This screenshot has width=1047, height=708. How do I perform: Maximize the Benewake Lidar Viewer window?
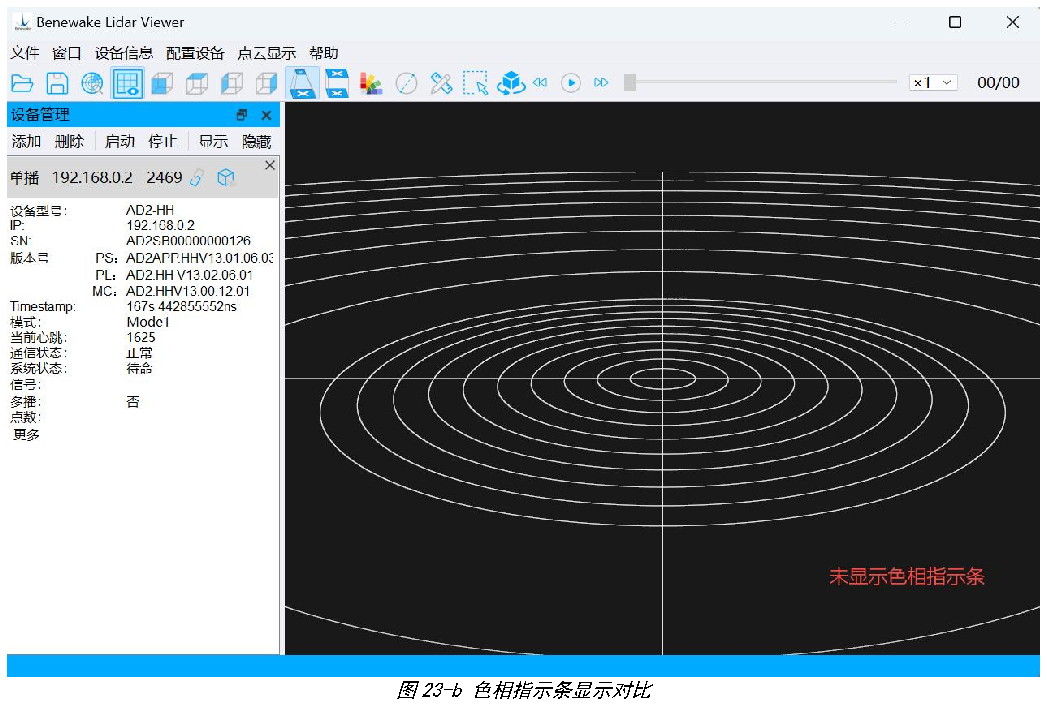[x=955, y=22]
